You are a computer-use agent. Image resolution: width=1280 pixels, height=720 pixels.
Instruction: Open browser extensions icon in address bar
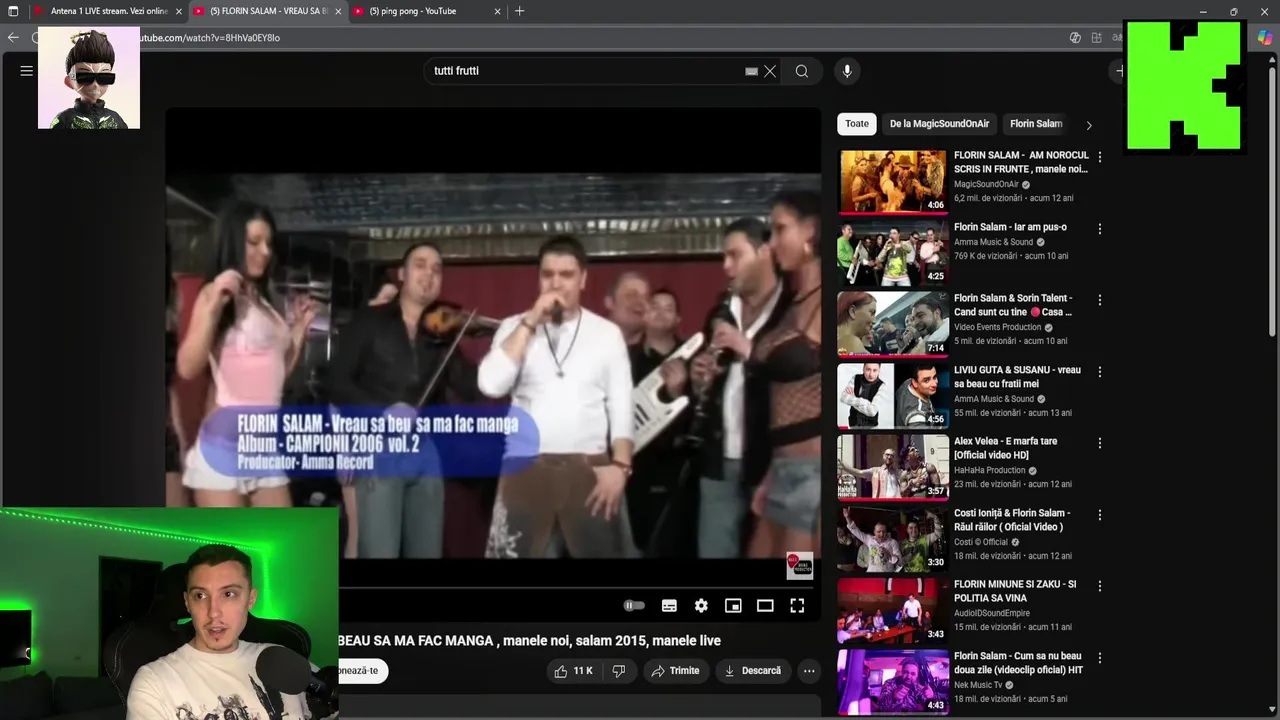click(1096, 37)
